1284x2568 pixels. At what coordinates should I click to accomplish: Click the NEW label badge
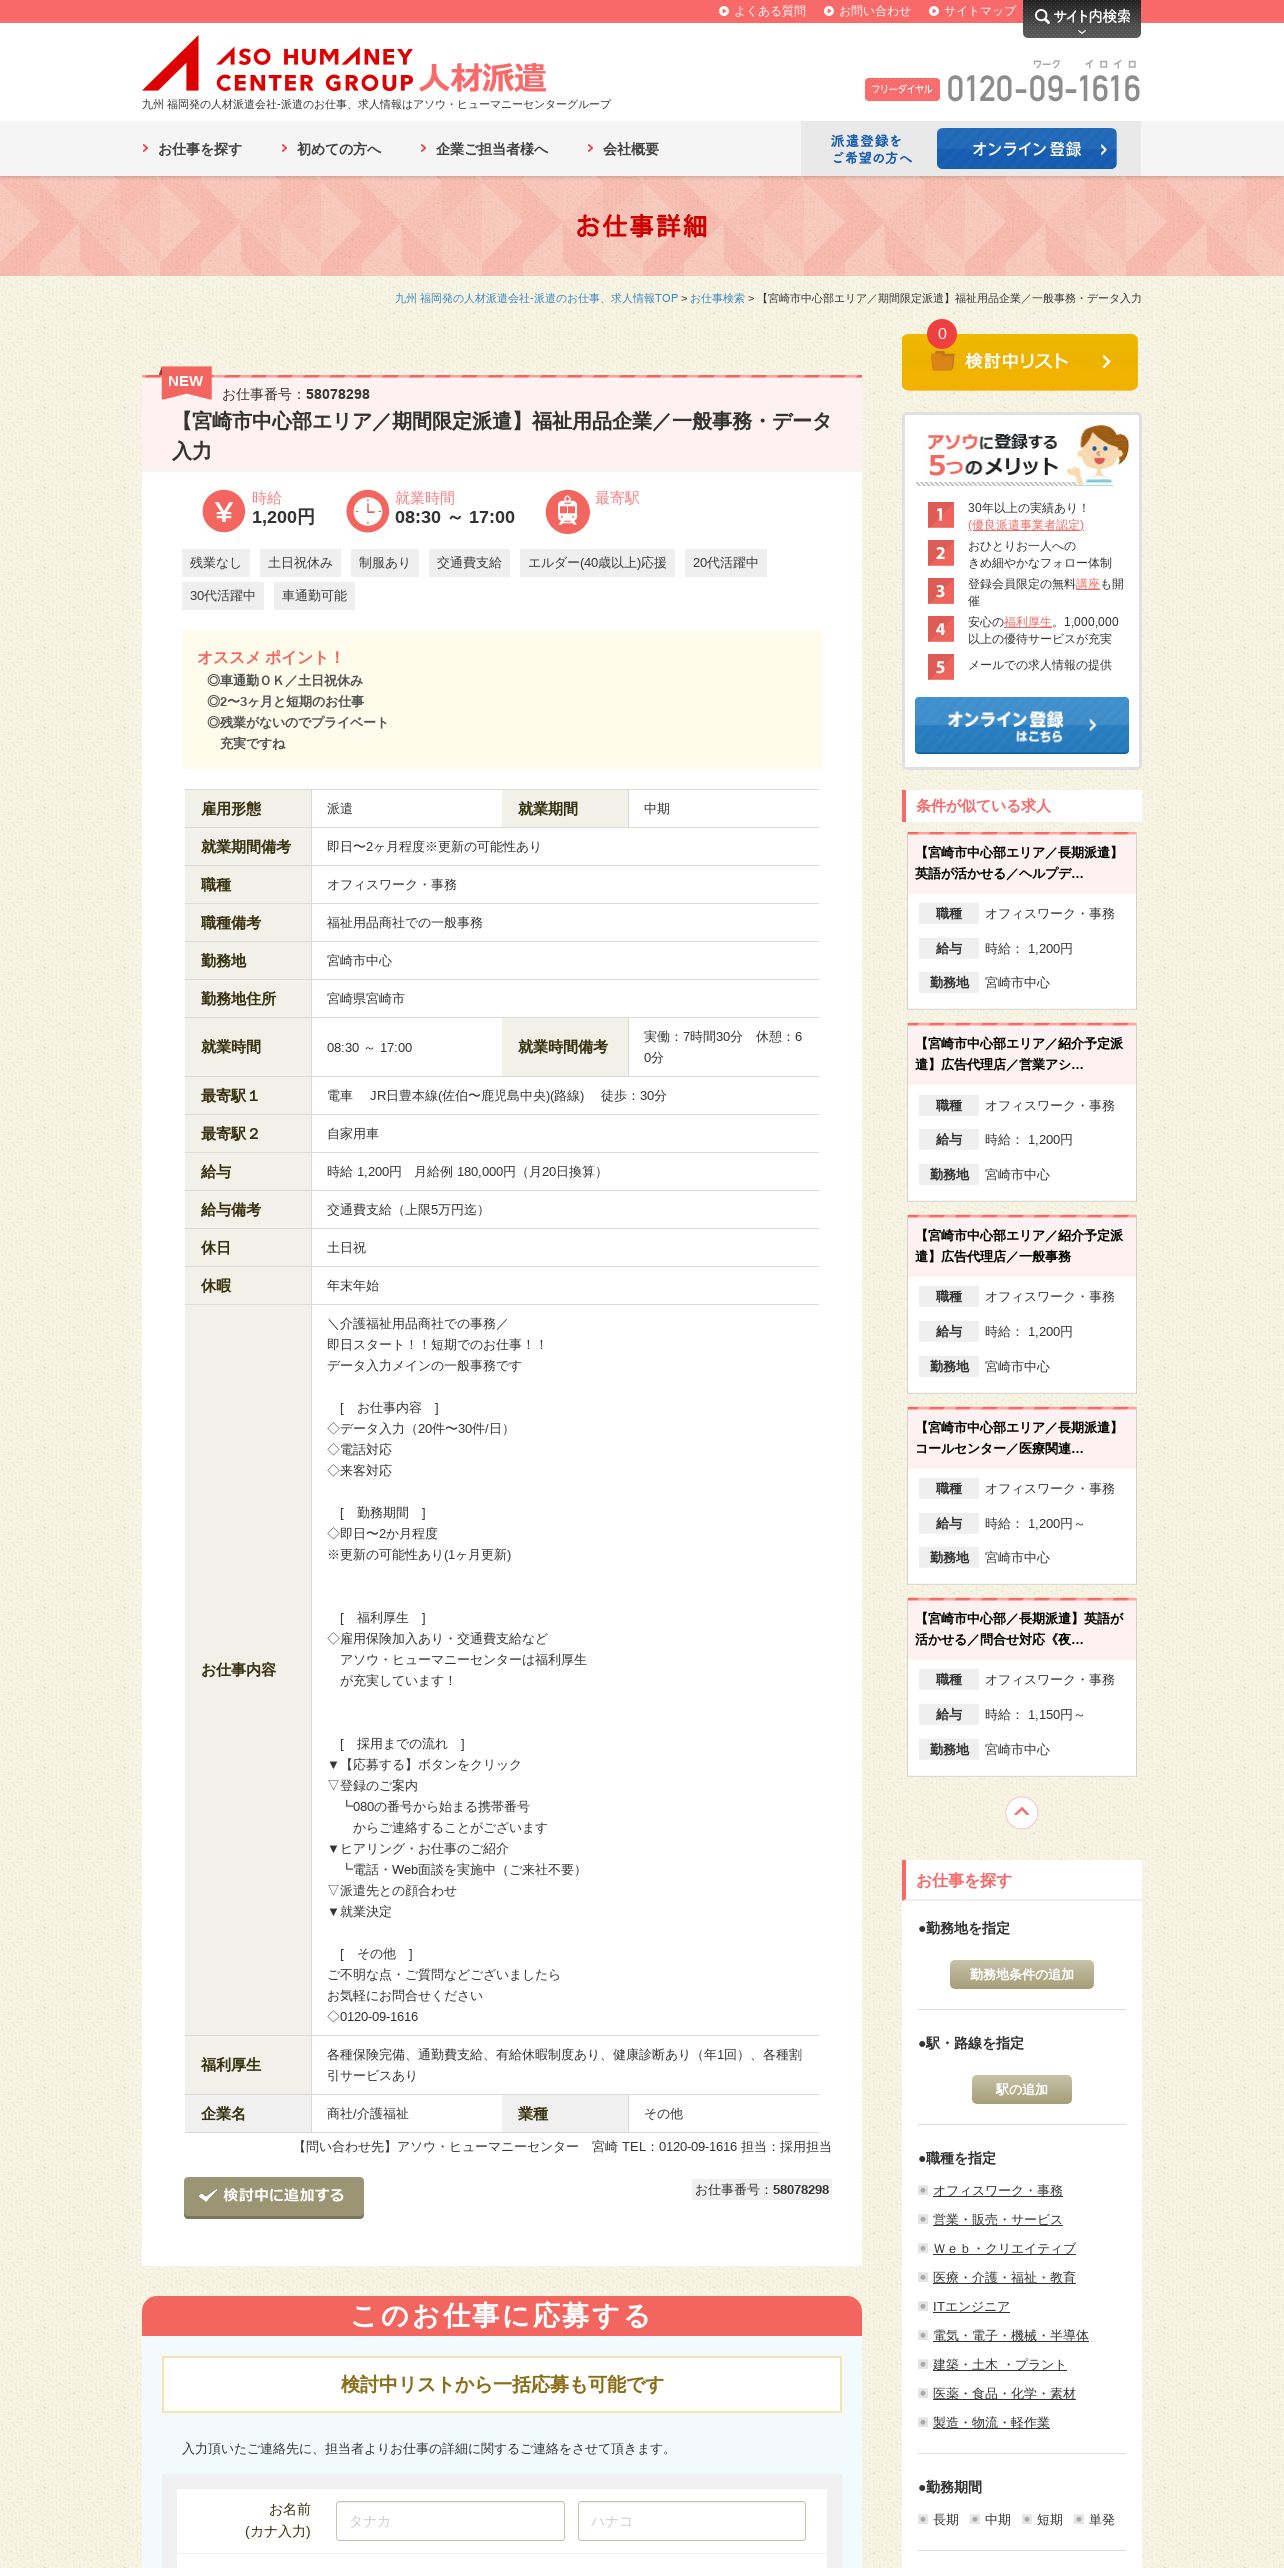click(185, 381)
